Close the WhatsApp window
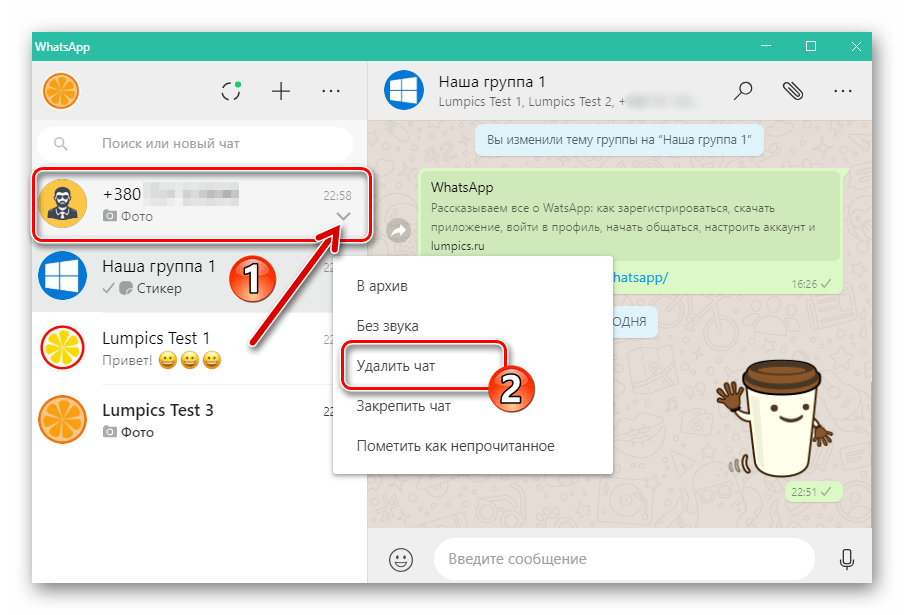Viewport: 904px width, 615px height. pyautogui.click(x=856, y=46)
